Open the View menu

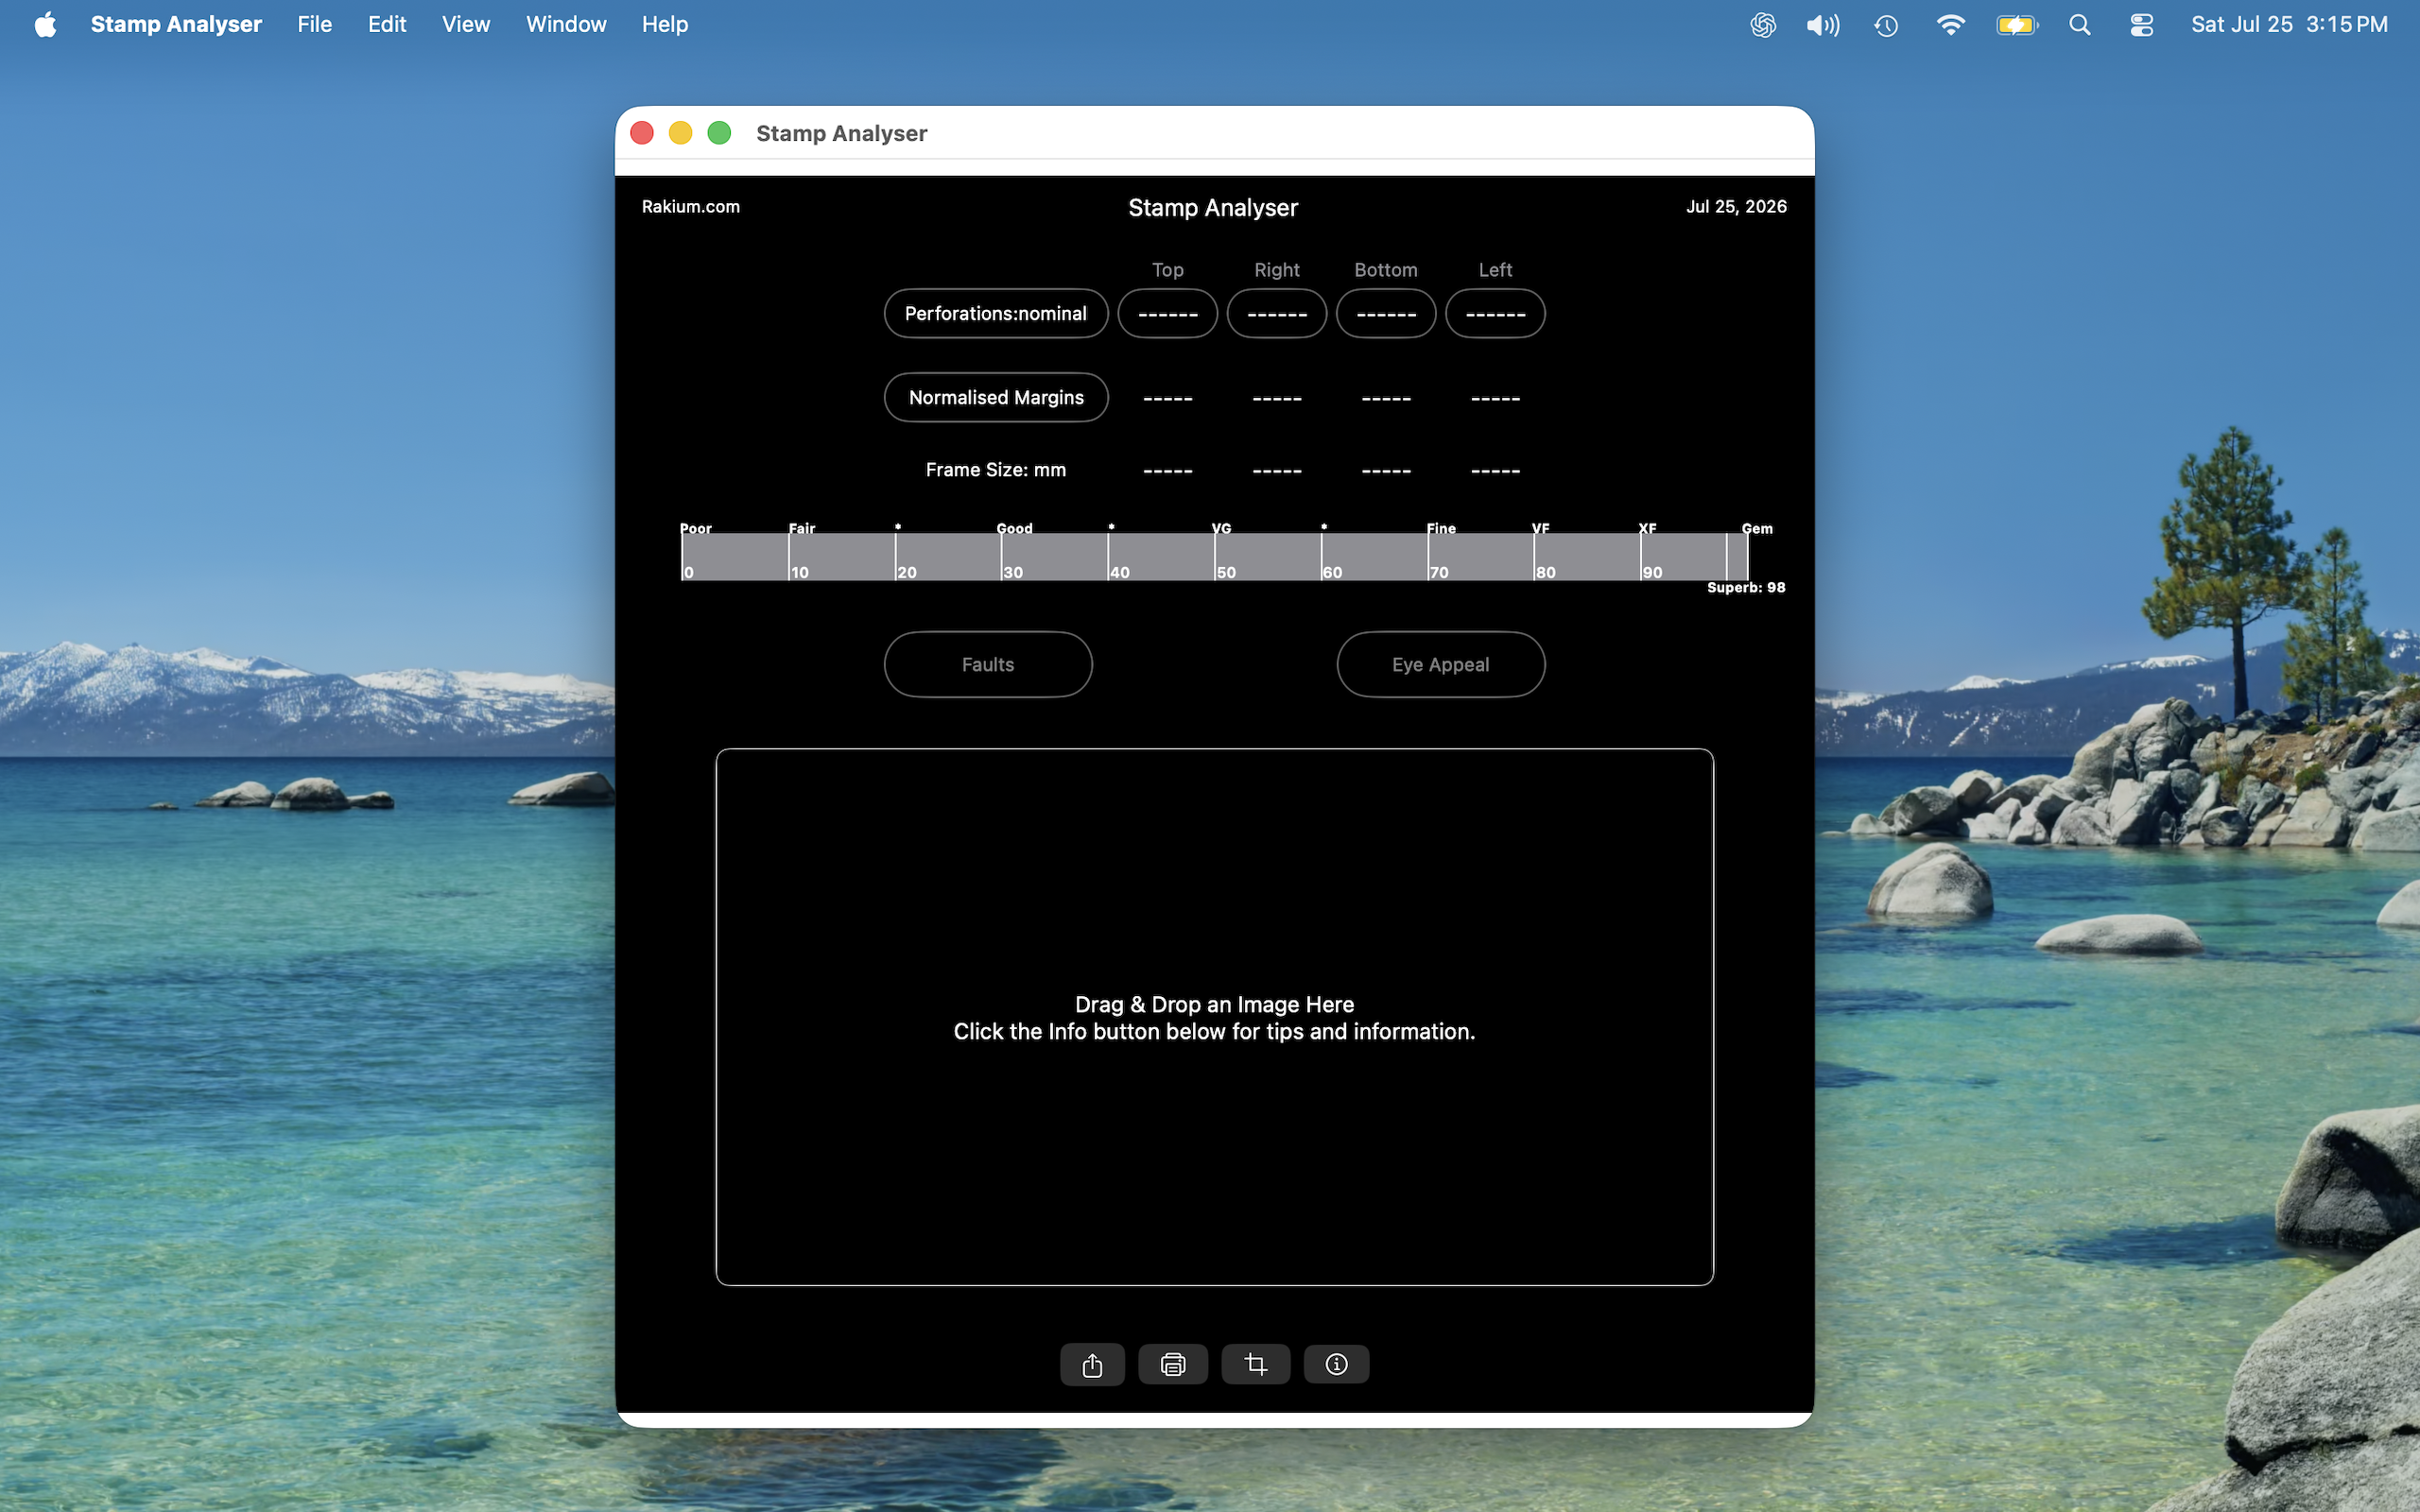(x=466, y=24)
